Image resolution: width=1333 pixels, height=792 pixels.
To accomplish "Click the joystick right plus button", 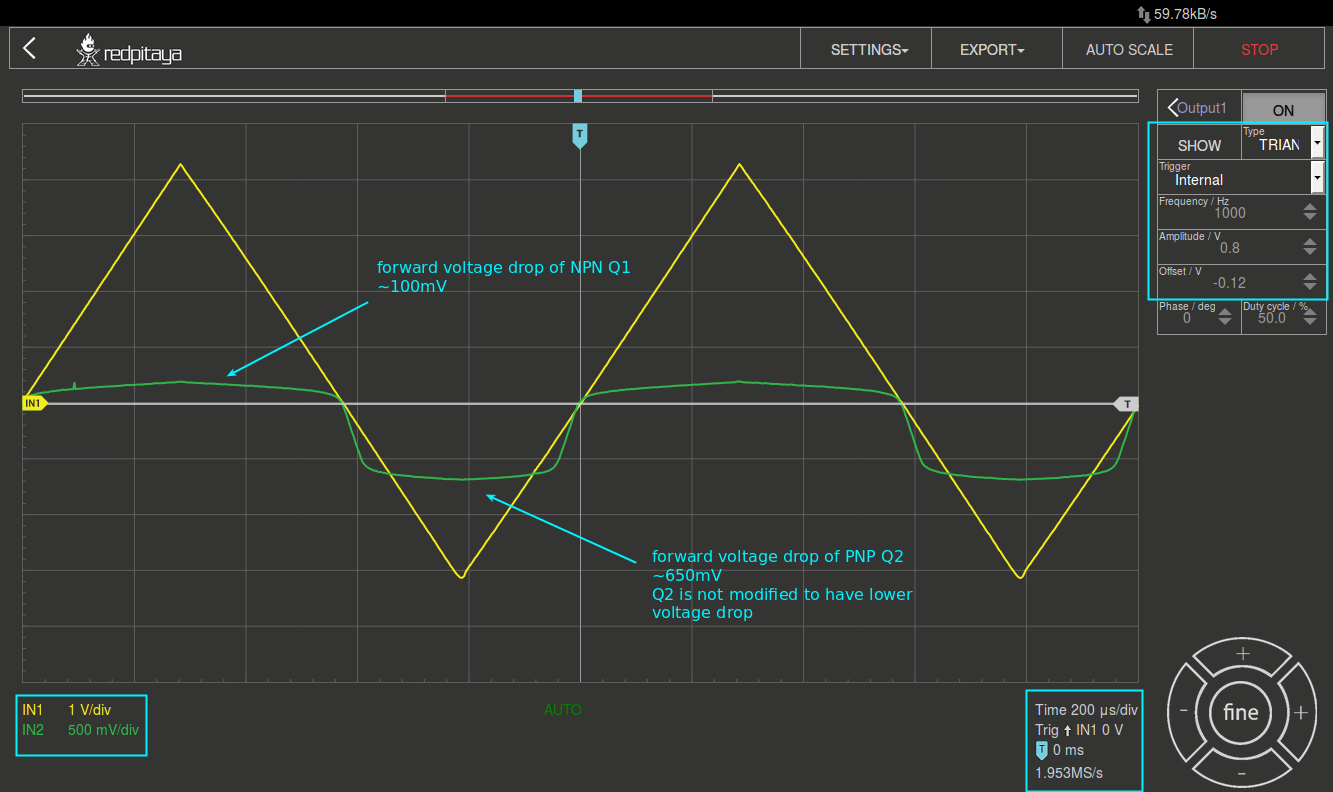I will point(1300,712).
